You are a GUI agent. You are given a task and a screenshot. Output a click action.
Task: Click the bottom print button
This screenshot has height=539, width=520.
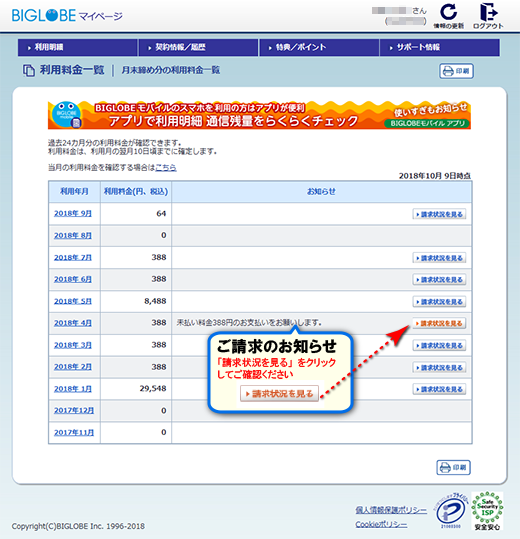click(x=453, y=467)
